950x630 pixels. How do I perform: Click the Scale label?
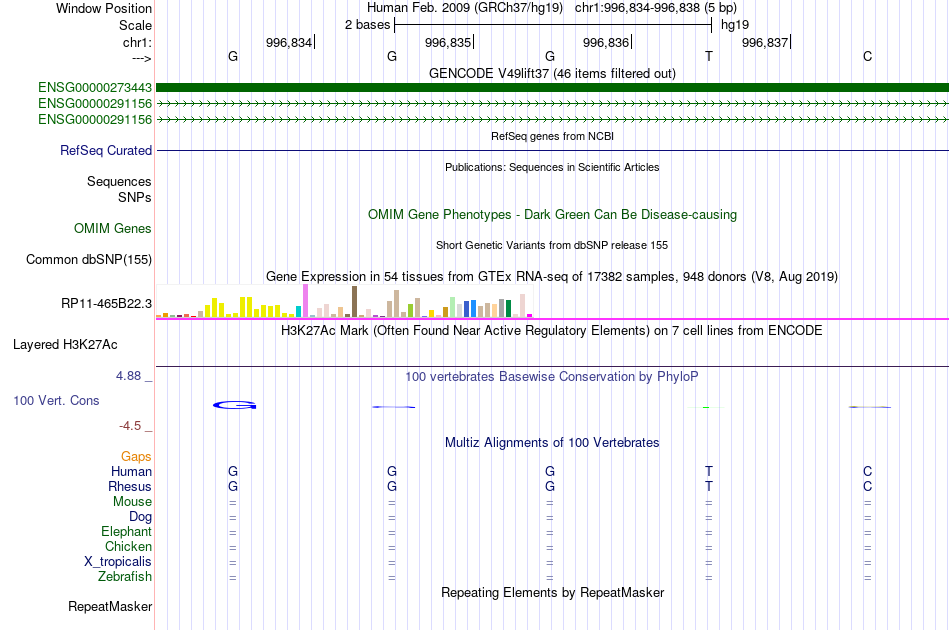coord(136,25)
